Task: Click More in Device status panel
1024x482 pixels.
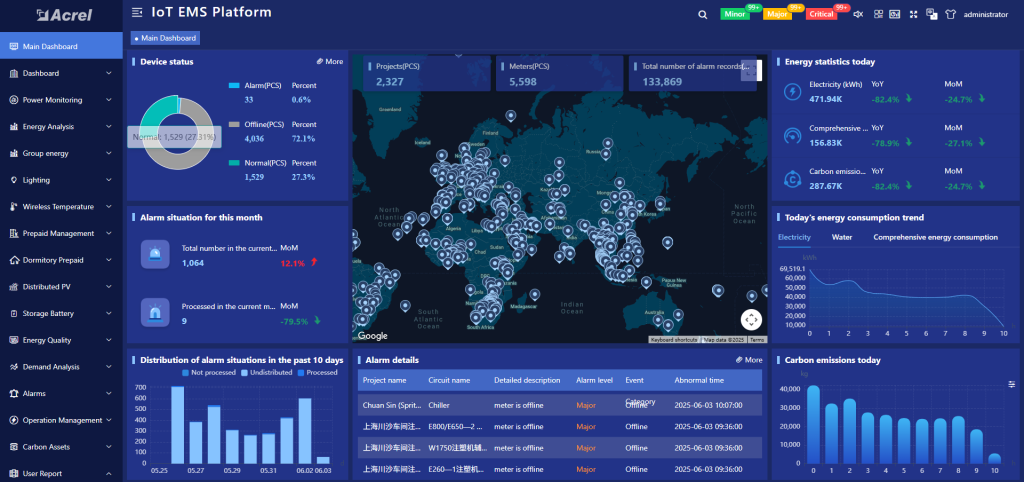Action: (x=329, y=61)
